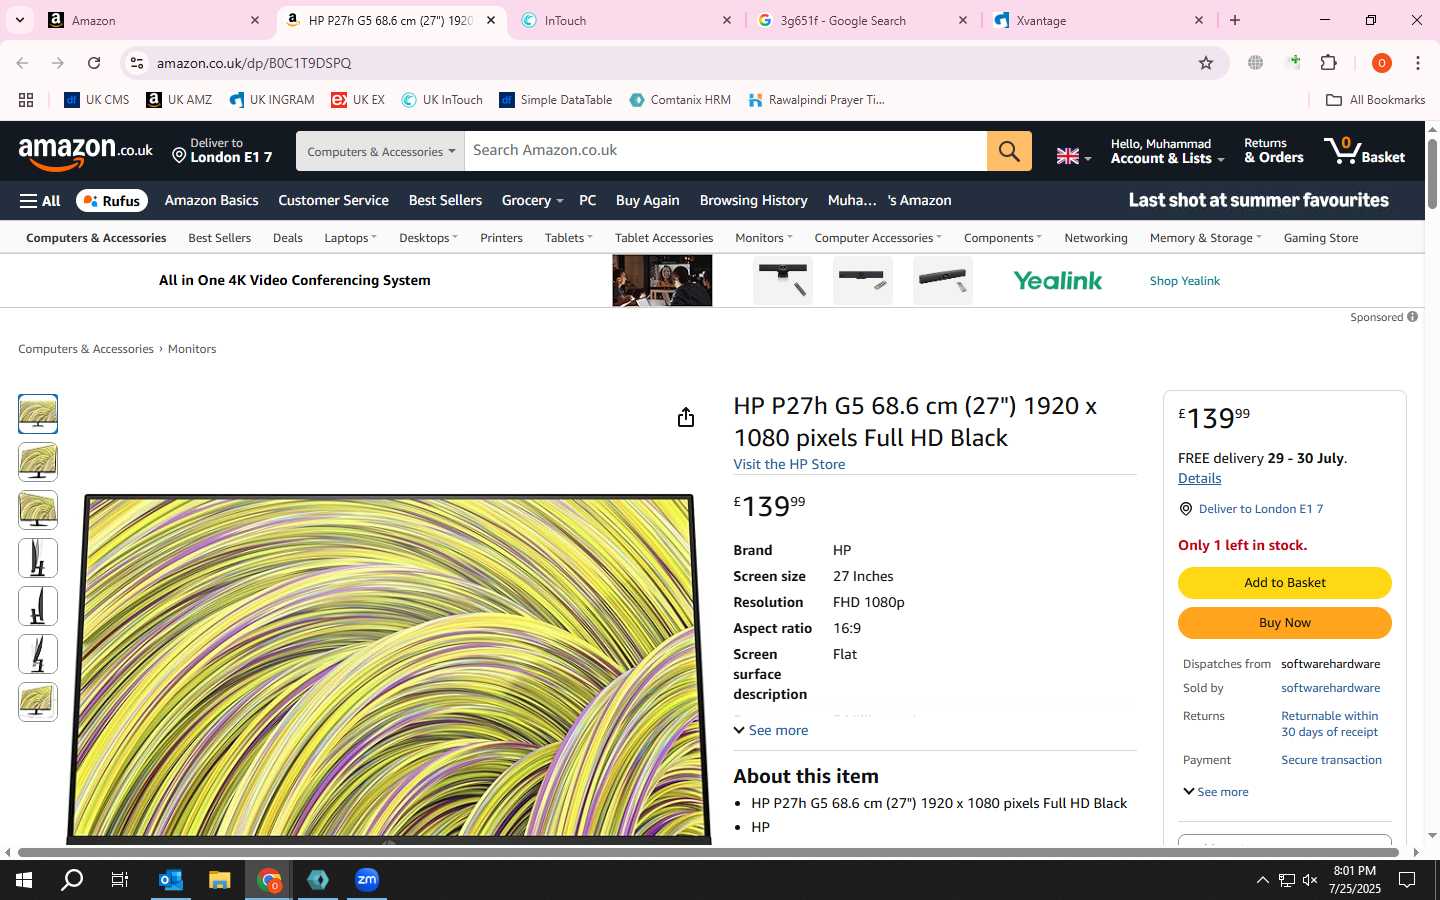The height and width of the screenshot is (900, 1440).
Task: Switch to the InTouch tab
Action: [x=626, y=20]
